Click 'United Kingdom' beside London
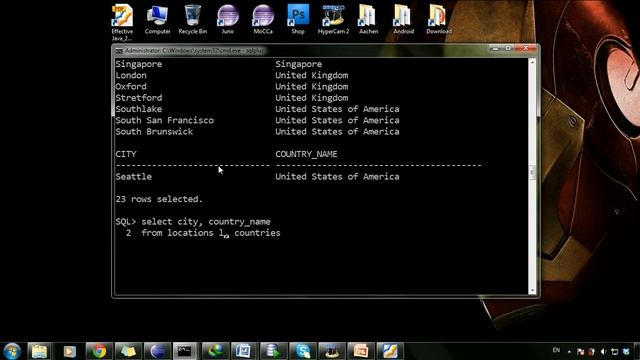The image size is (640, 360). coord(311,76)
